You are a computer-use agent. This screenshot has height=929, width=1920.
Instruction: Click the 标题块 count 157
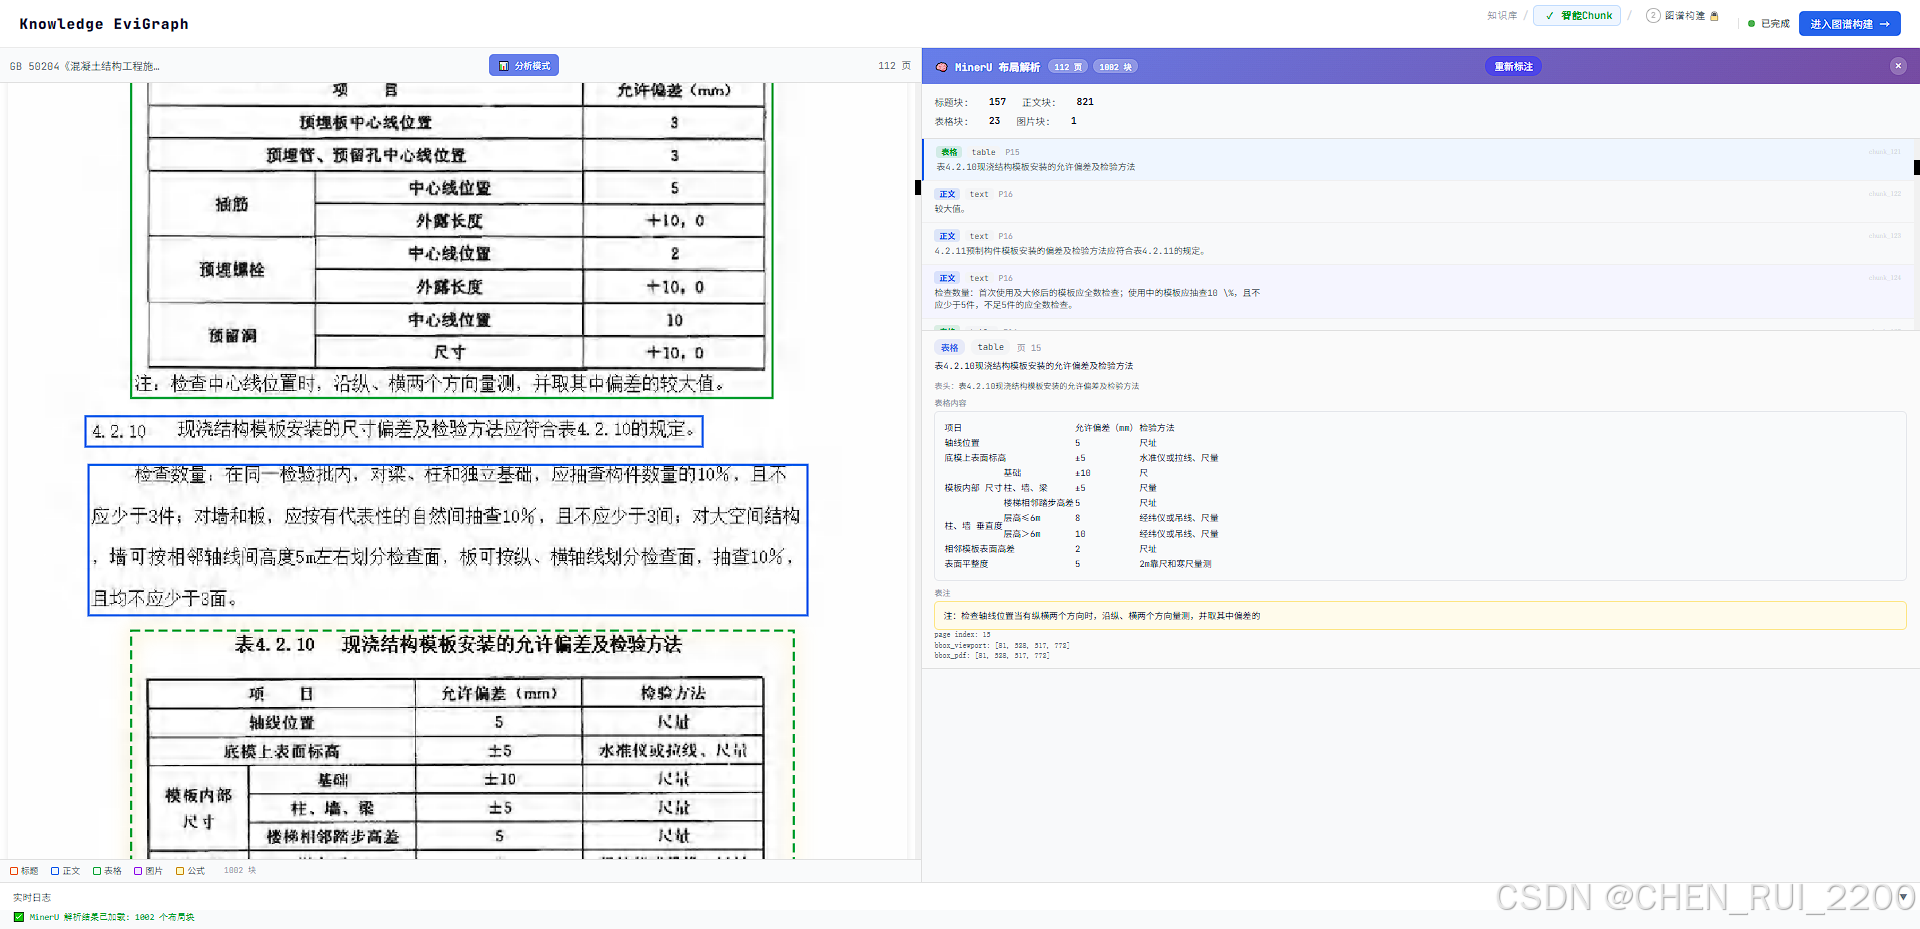click(997, 102)
